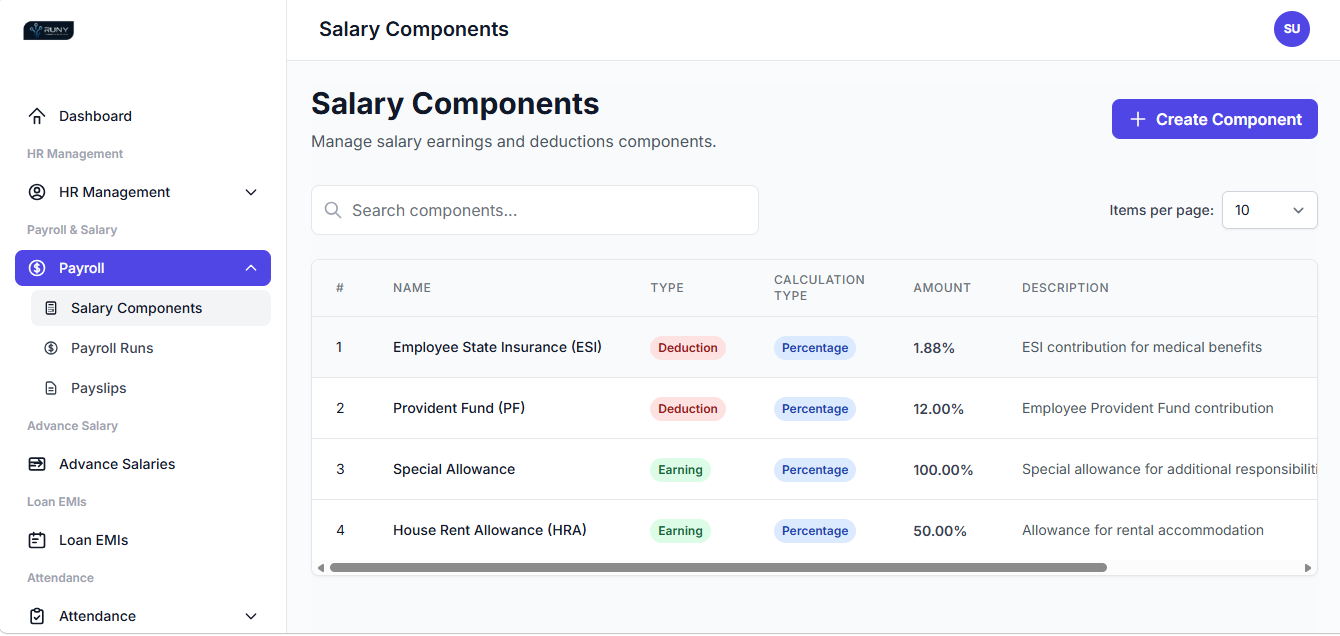Click the NAME column header

pyautogui.click(x=412, y=288)
